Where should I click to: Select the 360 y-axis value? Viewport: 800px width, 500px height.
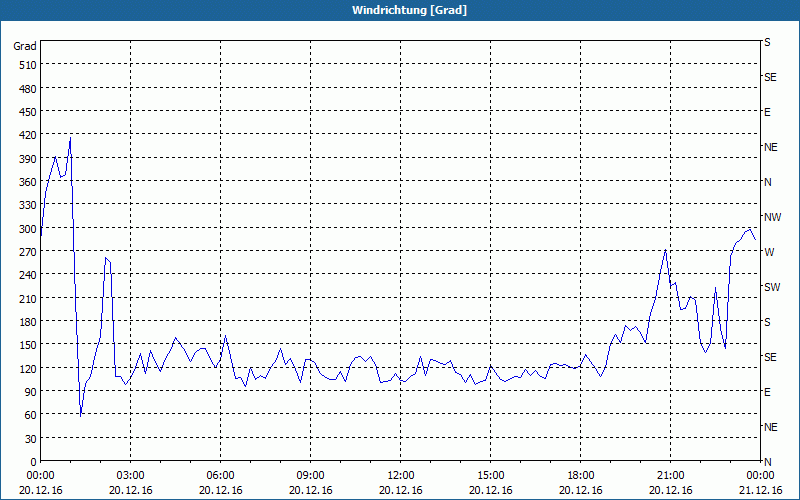[x=29, y=182]
